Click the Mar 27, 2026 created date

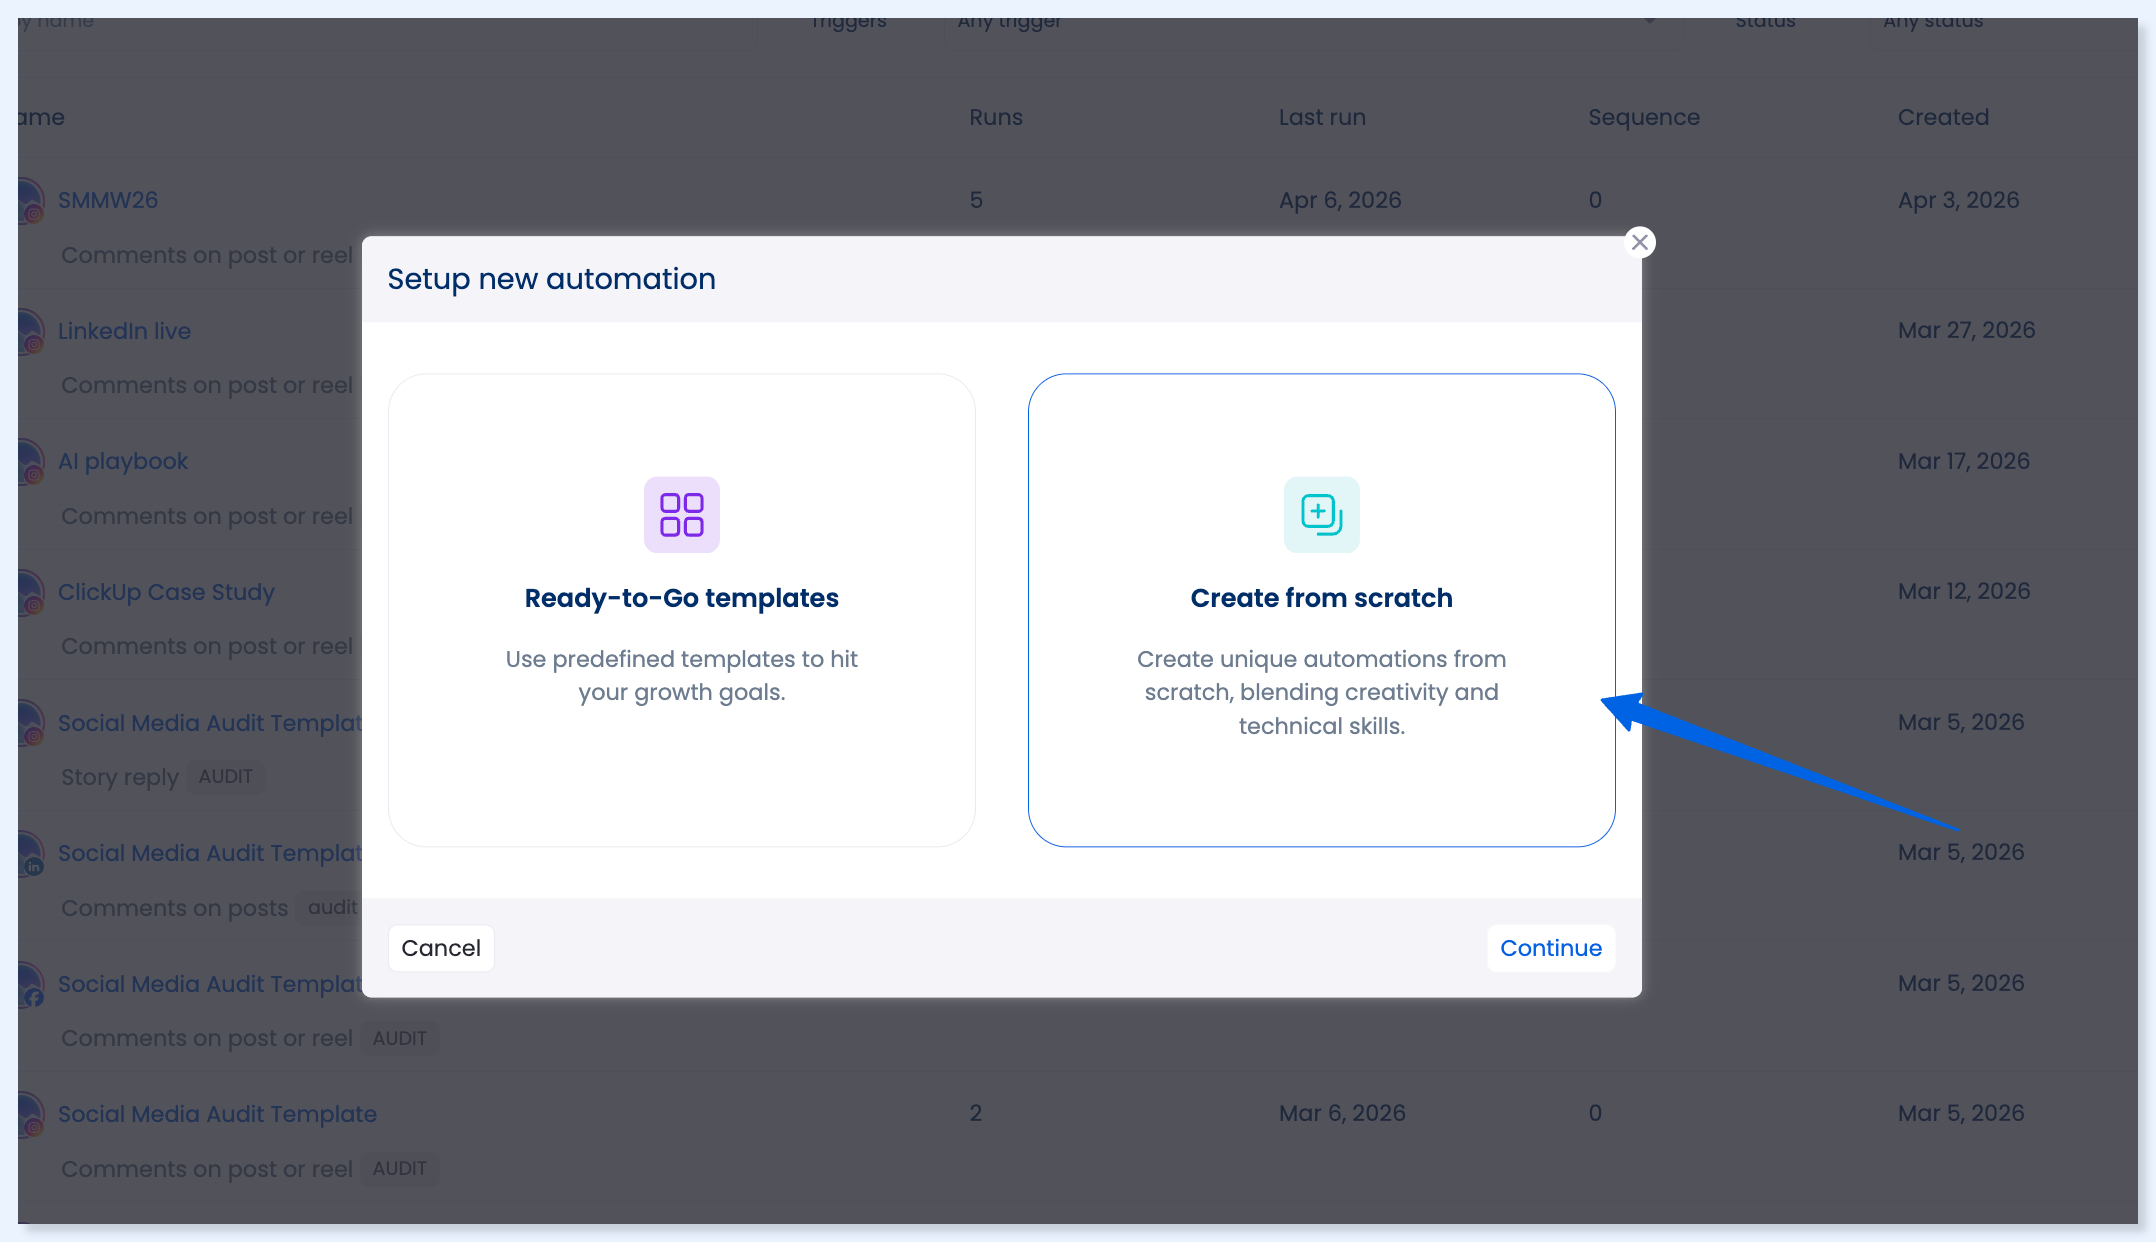coord(1966,330)
